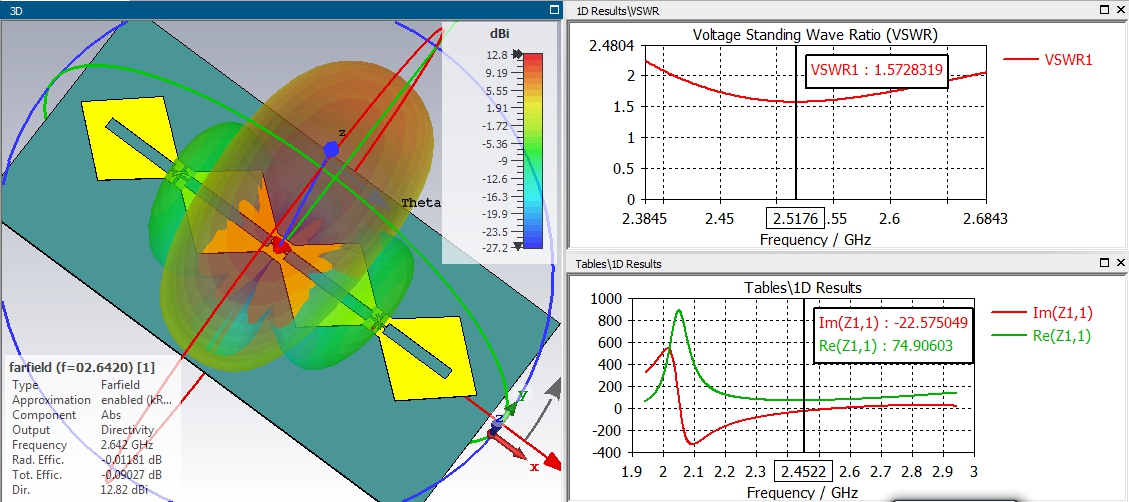Click the farfield (f=02.6420) [1] heading

pos(81,367)
